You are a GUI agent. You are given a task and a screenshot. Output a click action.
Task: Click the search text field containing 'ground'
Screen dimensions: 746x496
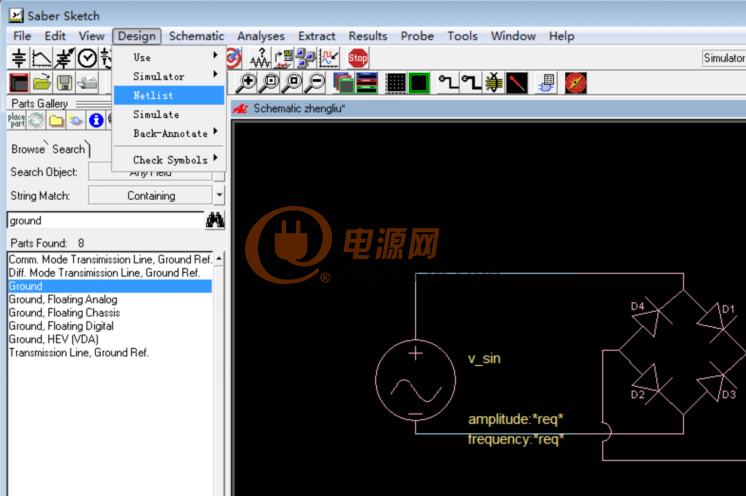106,221
